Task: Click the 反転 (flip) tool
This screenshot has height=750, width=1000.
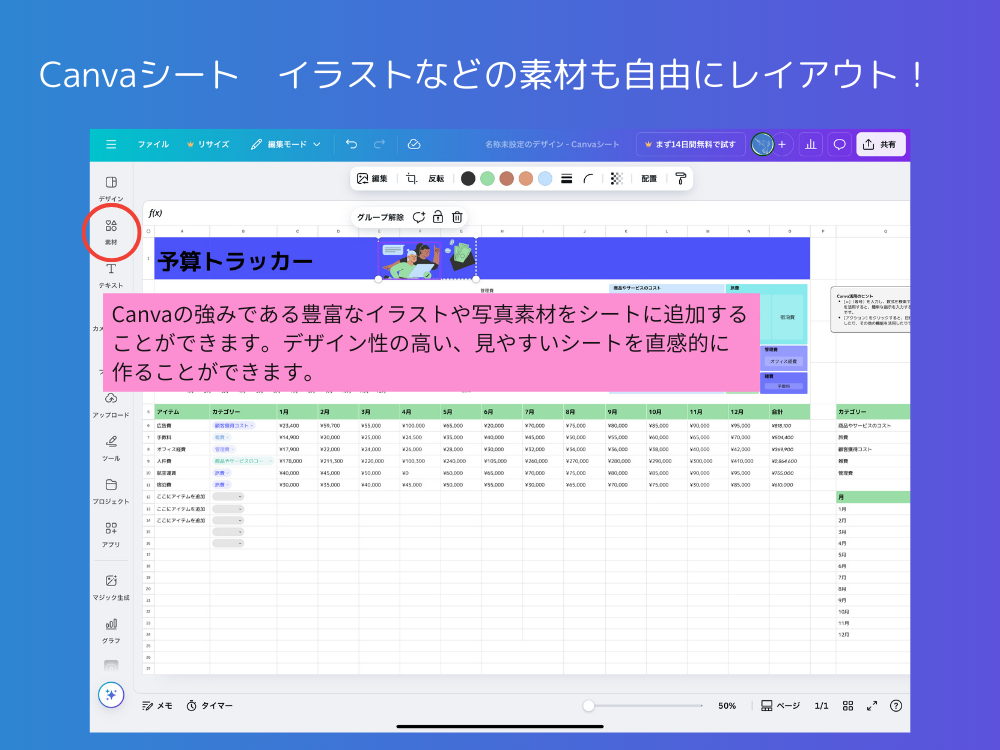Action: tap(437, 178)
